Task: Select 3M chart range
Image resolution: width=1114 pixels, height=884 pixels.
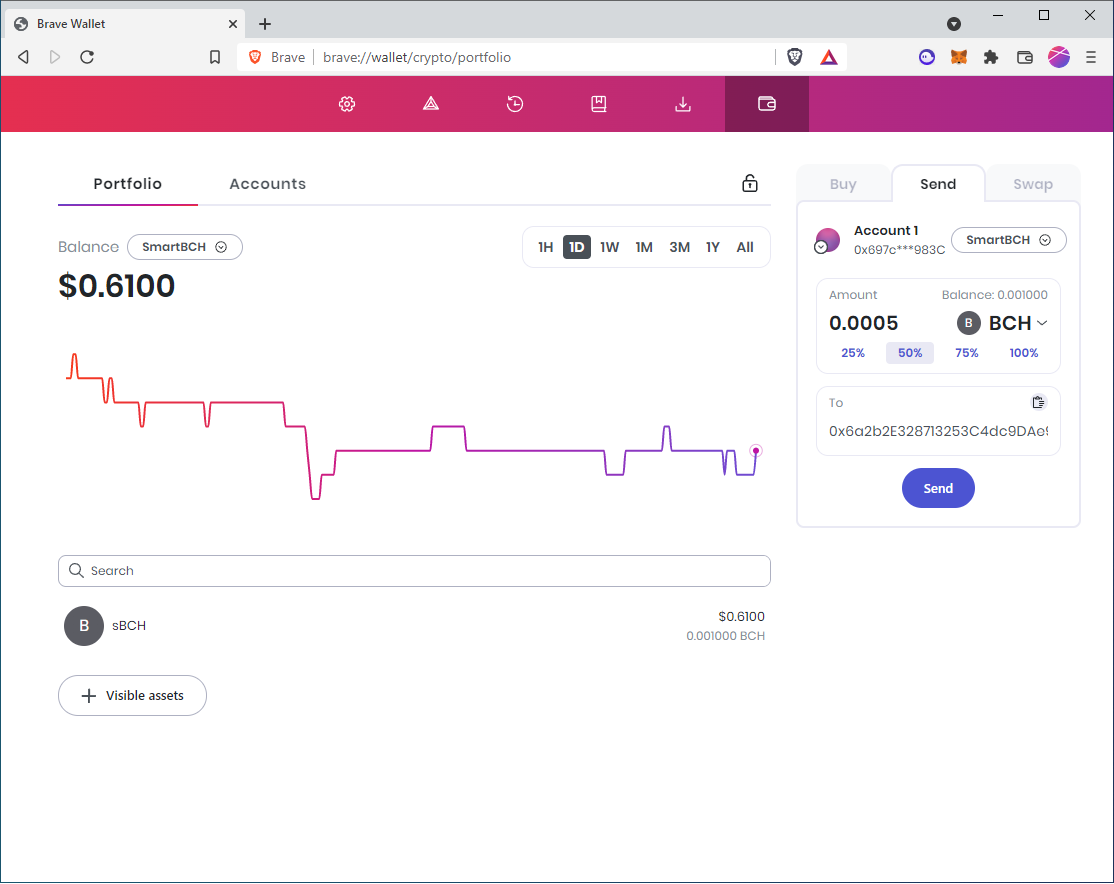Action: 679,247
